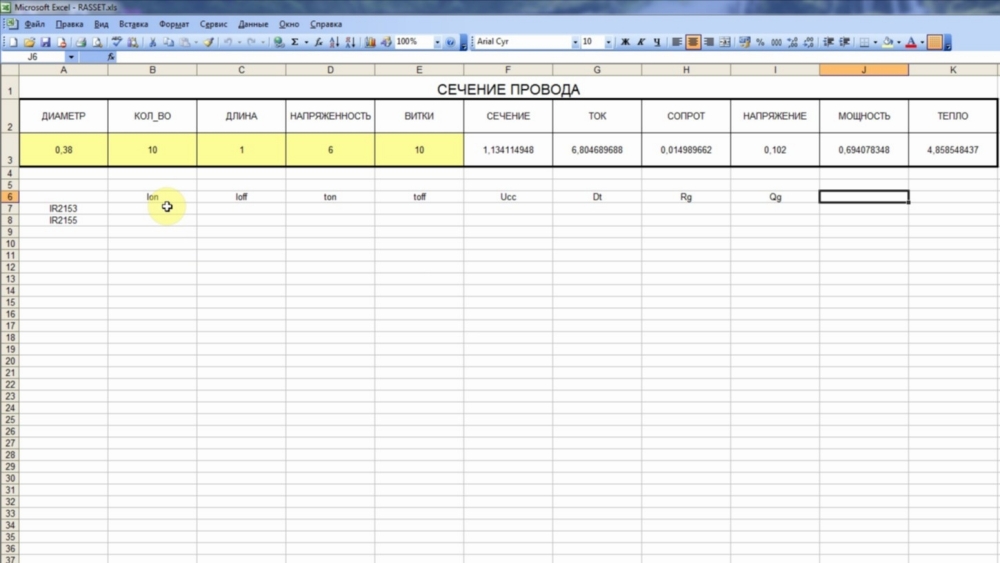1000x563 pixels.
Task: Open the Файл menu
Action: pos(34,24)
